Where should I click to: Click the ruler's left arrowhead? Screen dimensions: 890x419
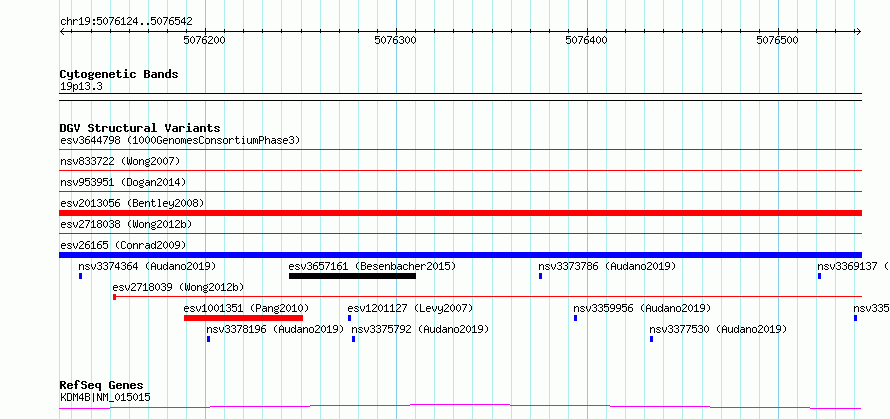coord(62,31)
